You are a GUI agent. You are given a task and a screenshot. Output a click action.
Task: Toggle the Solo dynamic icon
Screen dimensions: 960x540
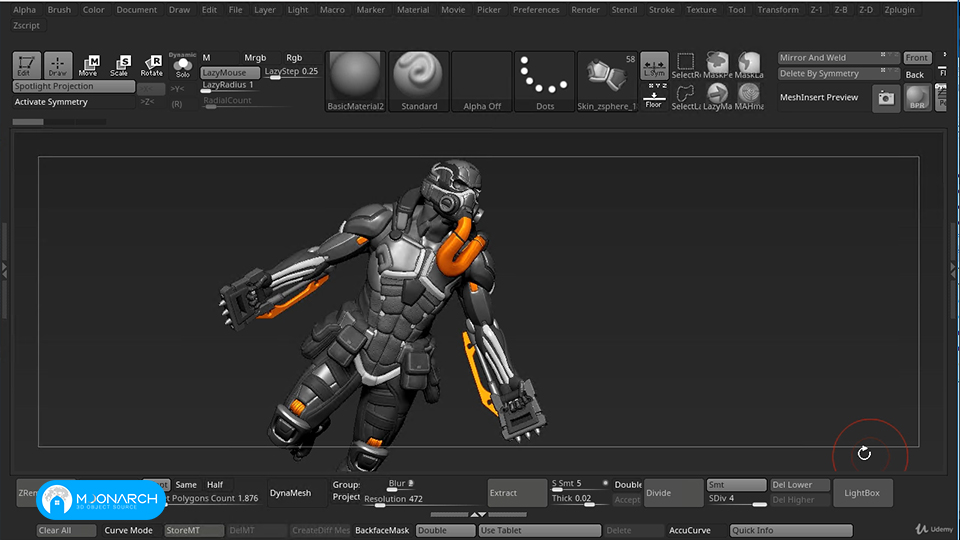(x=182, y=66)
